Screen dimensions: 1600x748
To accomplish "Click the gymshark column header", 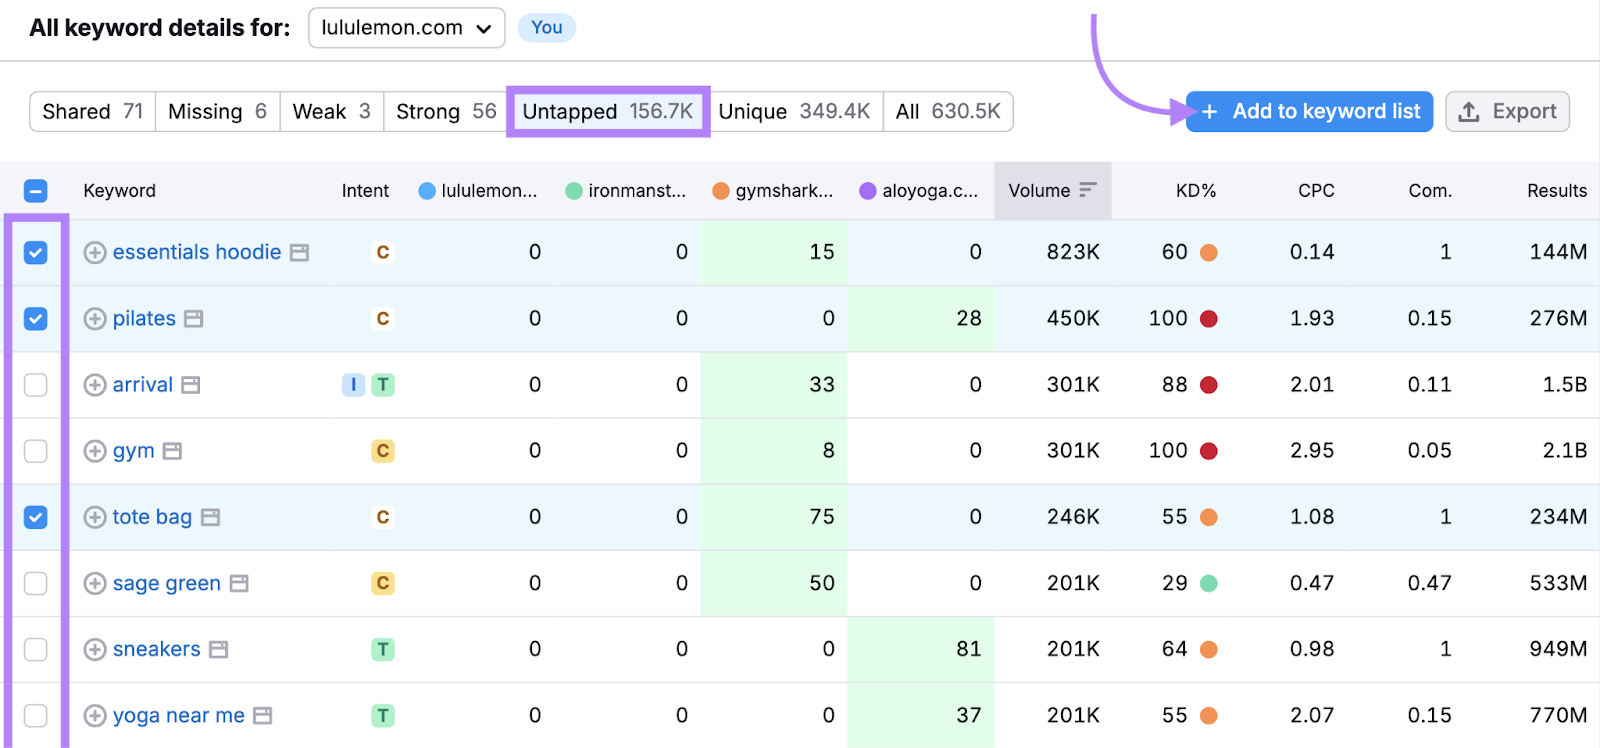I will (773, 190).
